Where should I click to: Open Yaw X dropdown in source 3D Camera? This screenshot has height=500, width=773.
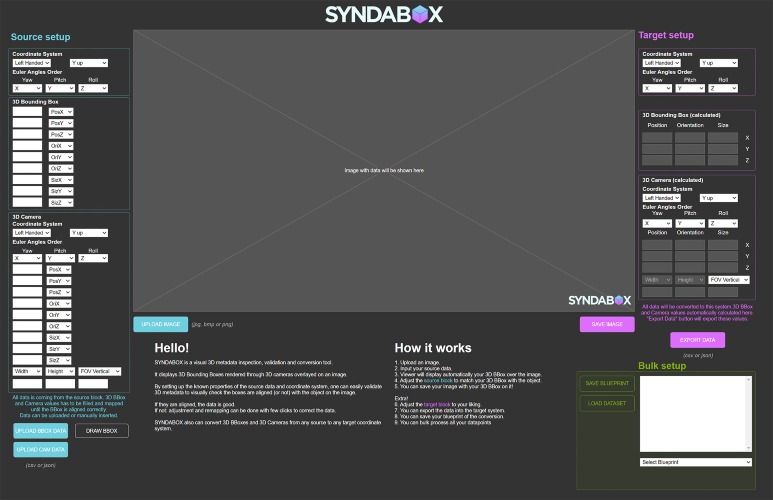coord(27,258)
